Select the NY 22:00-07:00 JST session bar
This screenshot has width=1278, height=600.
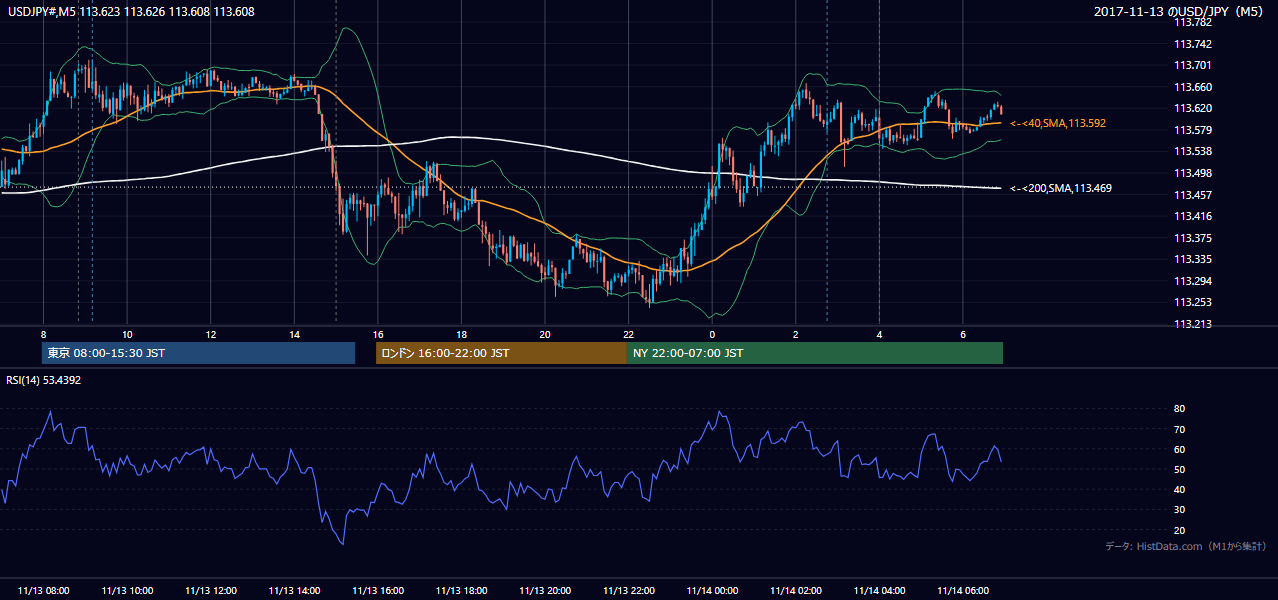[x=815, y=353]
